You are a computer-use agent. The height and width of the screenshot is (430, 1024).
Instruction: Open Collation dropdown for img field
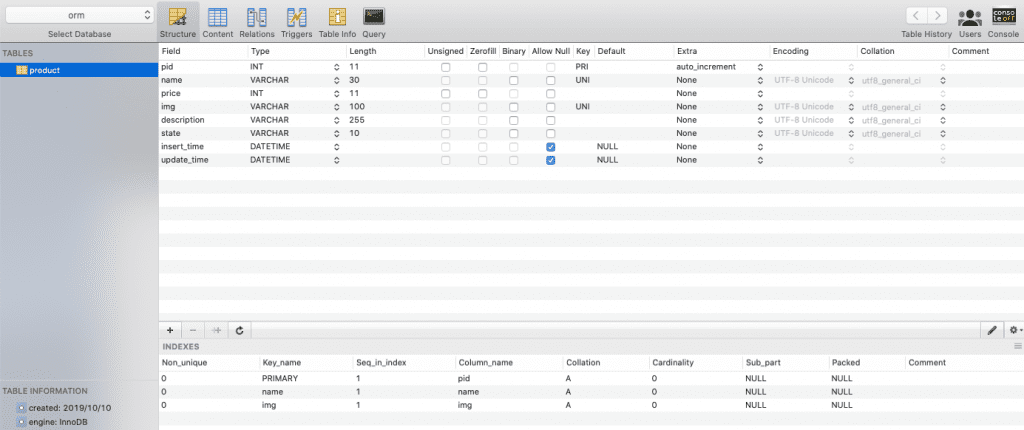pos(942,107)
